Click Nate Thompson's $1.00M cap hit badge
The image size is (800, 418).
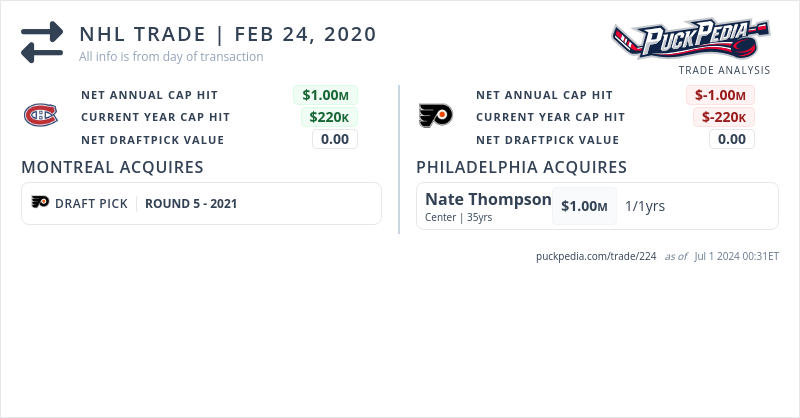584,206
